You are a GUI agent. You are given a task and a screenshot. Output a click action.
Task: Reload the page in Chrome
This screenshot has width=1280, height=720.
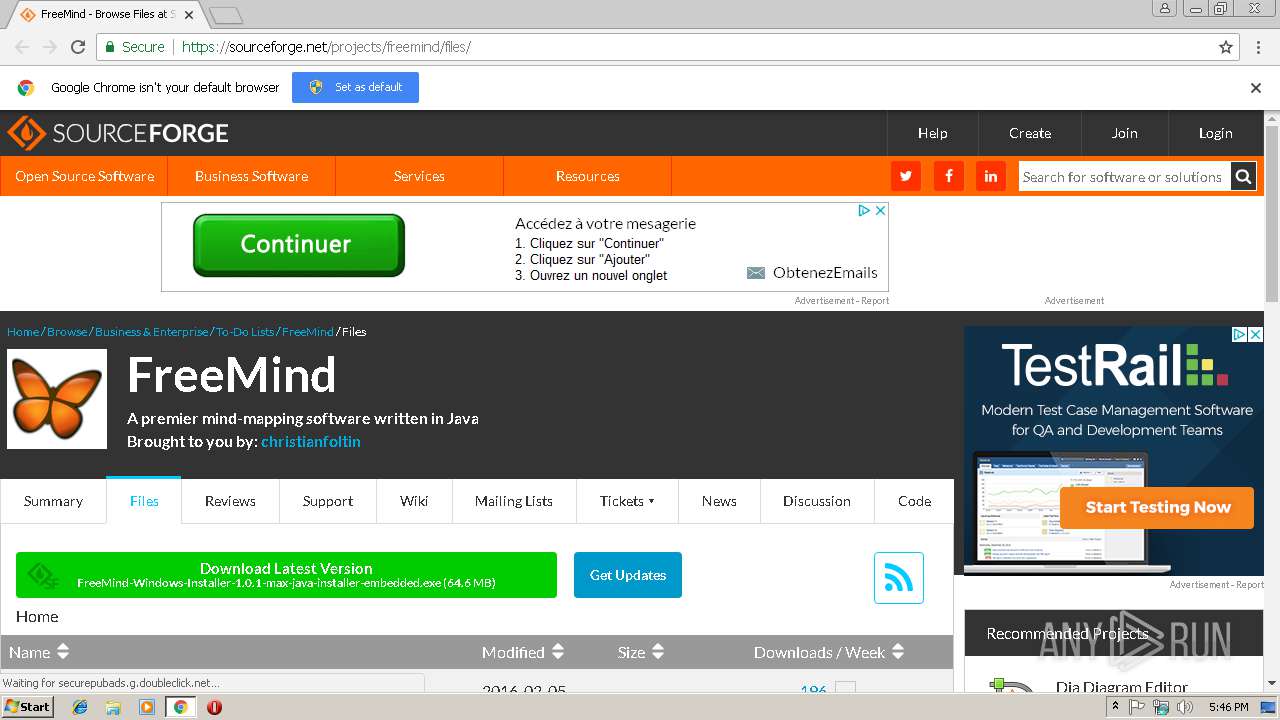[x=78, y=47]
